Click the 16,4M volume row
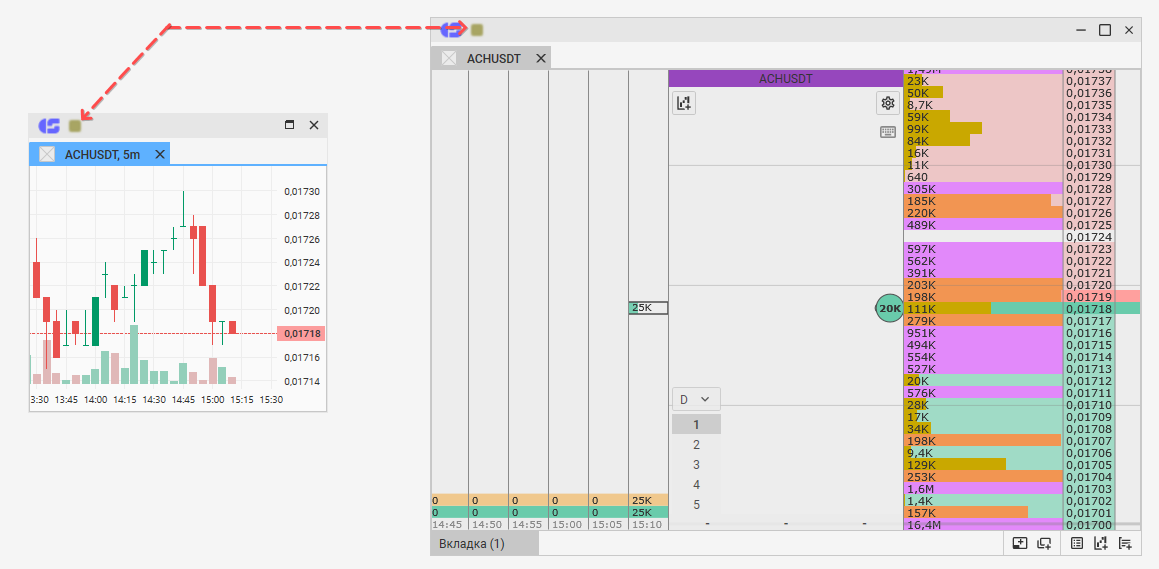The height and width of the screenshot is (569, 1159). 983,525
